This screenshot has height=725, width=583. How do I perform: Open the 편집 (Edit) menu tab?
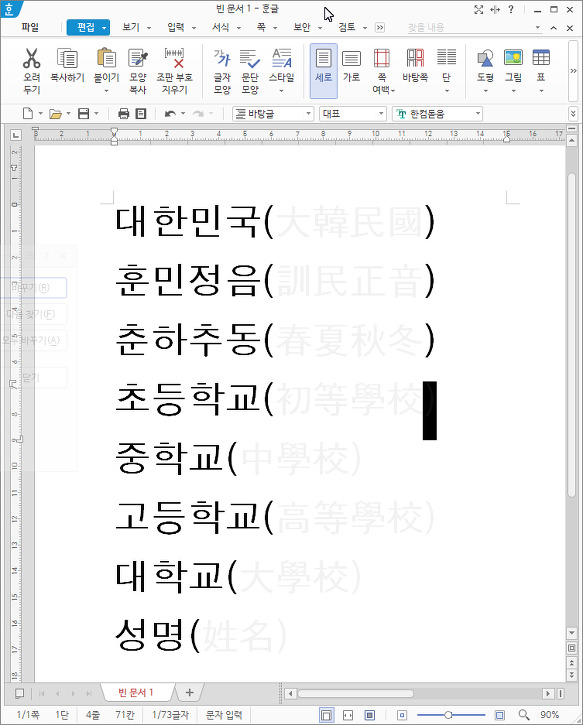click(88, 28)
